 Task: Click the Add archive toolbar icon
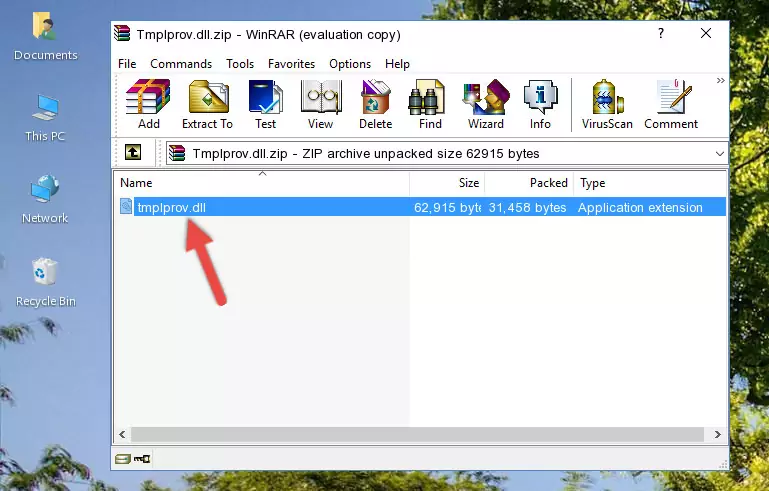(x=148, y=104)
